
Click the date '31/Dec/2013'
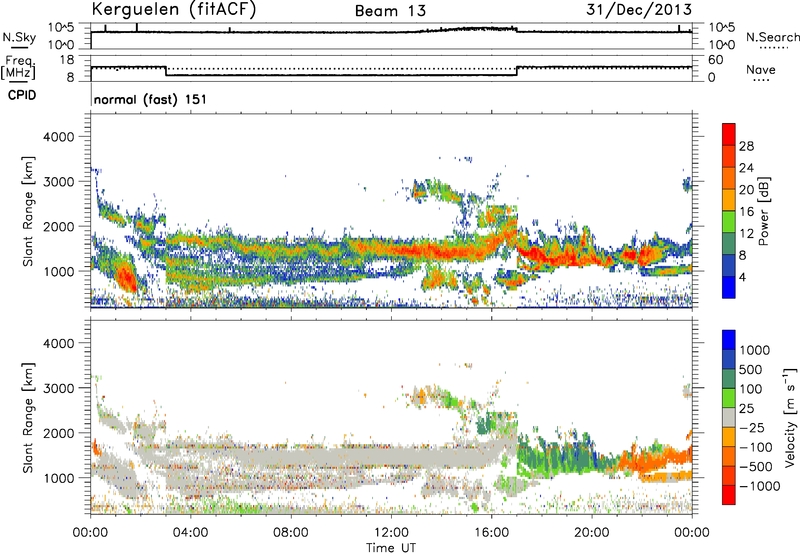pyautogui.click(x=639, y=9)
